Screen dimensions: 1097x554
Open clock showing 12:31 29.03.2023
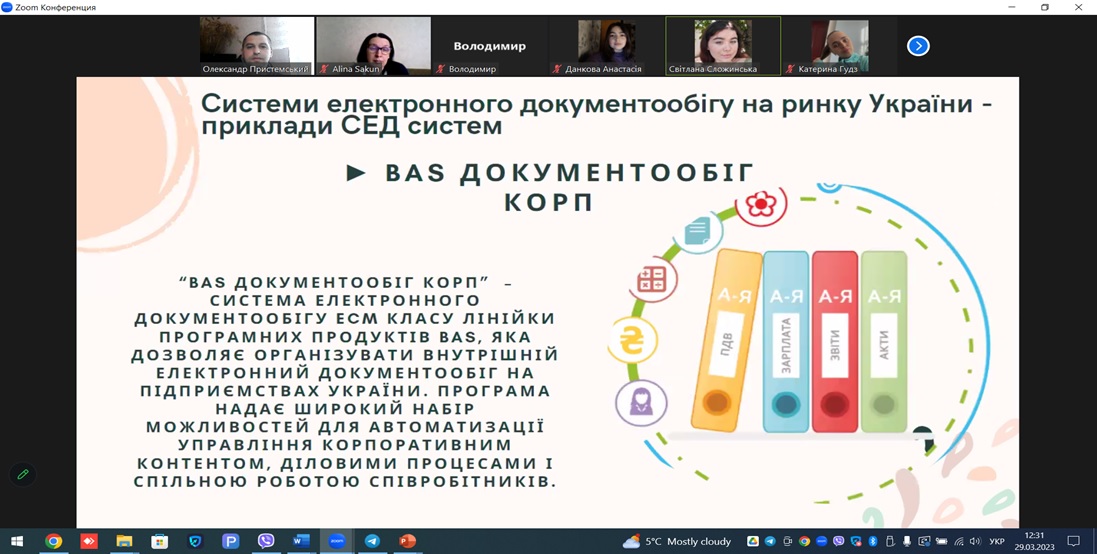tap(1034, 541)
